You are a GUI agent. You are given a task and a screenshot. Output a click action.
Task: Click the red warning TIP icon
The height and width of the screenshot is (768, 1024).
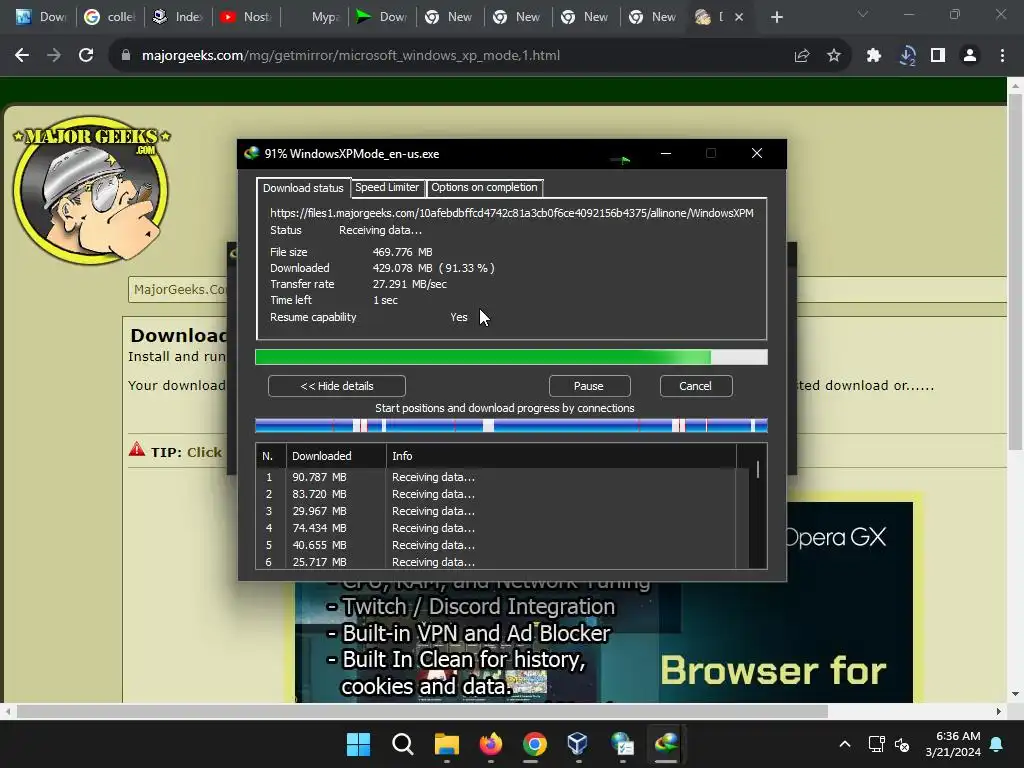[x=136, y=449]
